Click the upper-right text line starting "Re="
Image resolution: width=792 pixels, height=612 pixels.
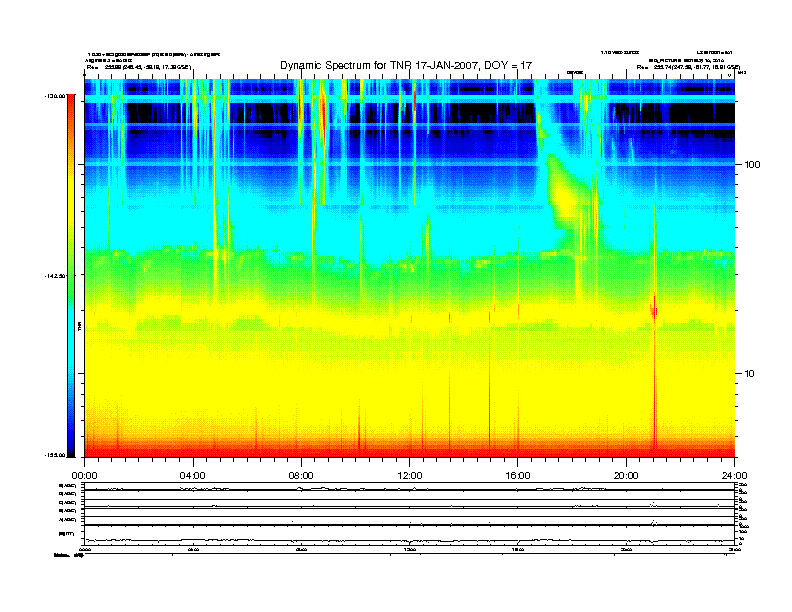tap(688, 67)
